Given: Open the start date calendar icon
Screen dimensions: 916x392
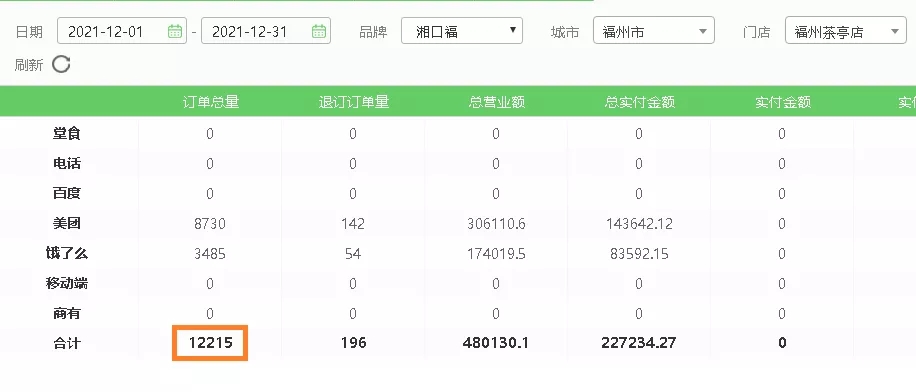Looking at the screenshot, I should point(175,32).
